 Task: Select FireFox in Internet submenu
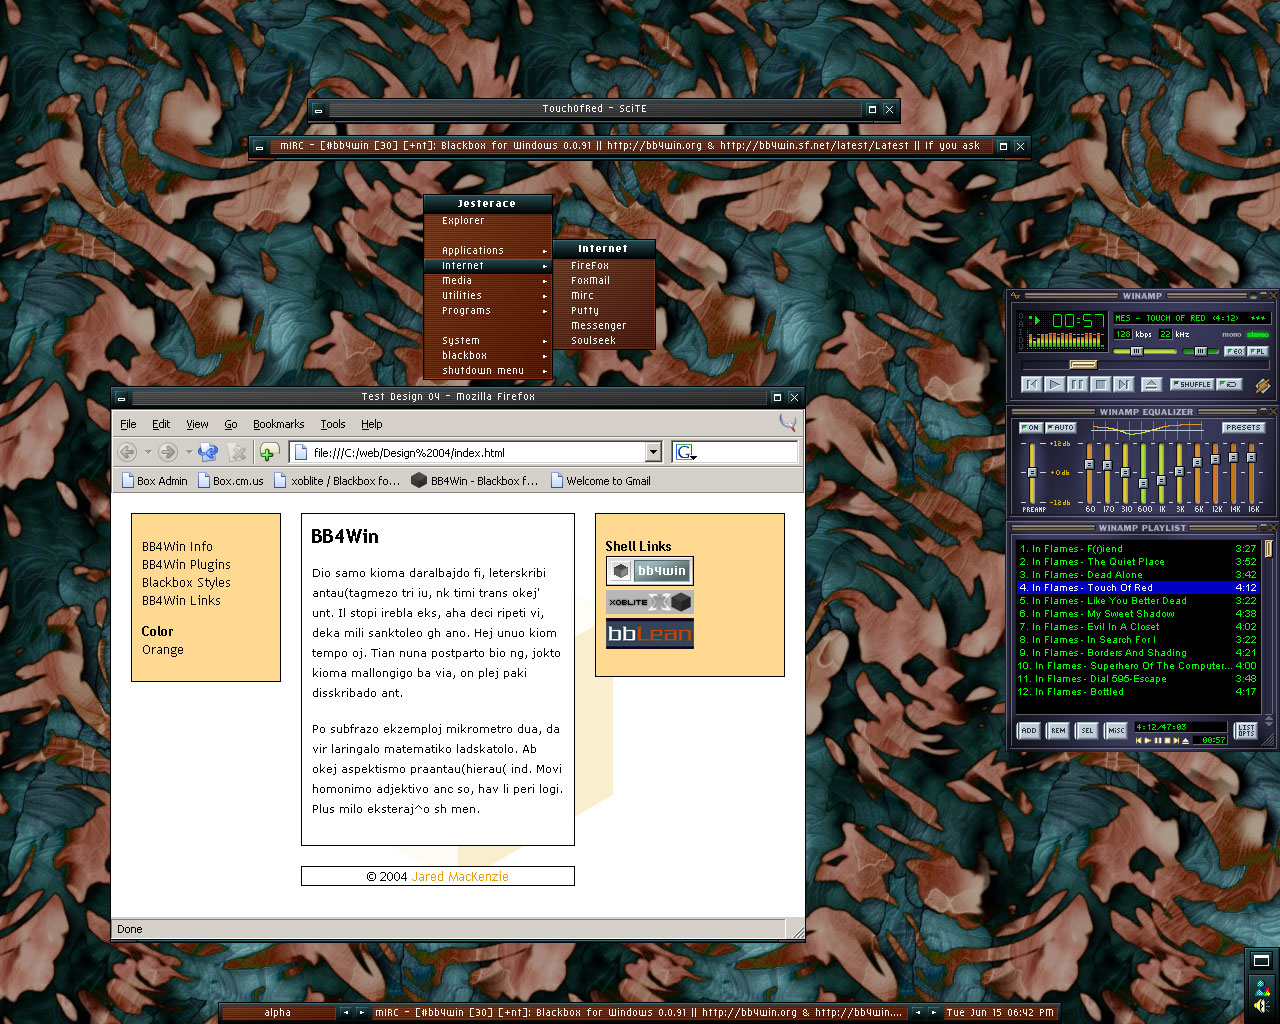tap(603, 266)
